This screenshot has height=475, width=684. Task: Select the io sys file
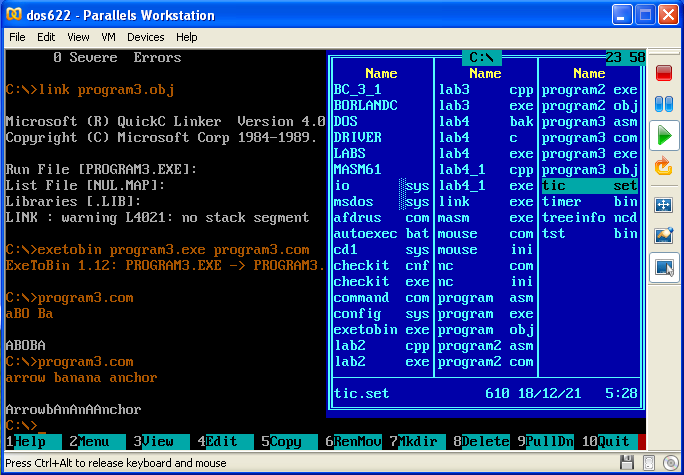point(382,186)
